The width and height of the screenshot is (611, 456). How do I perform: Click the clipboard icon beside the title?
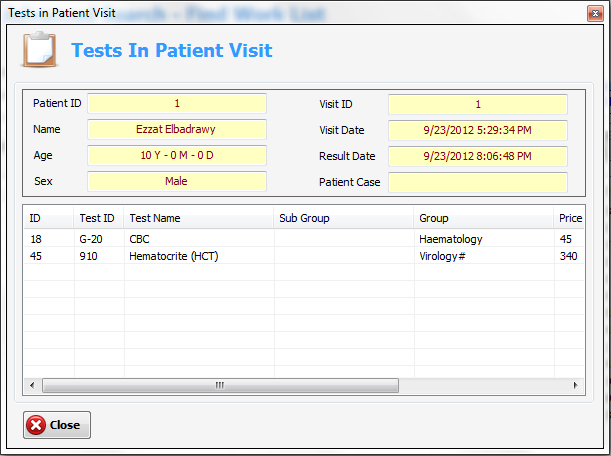pos(39,49)
